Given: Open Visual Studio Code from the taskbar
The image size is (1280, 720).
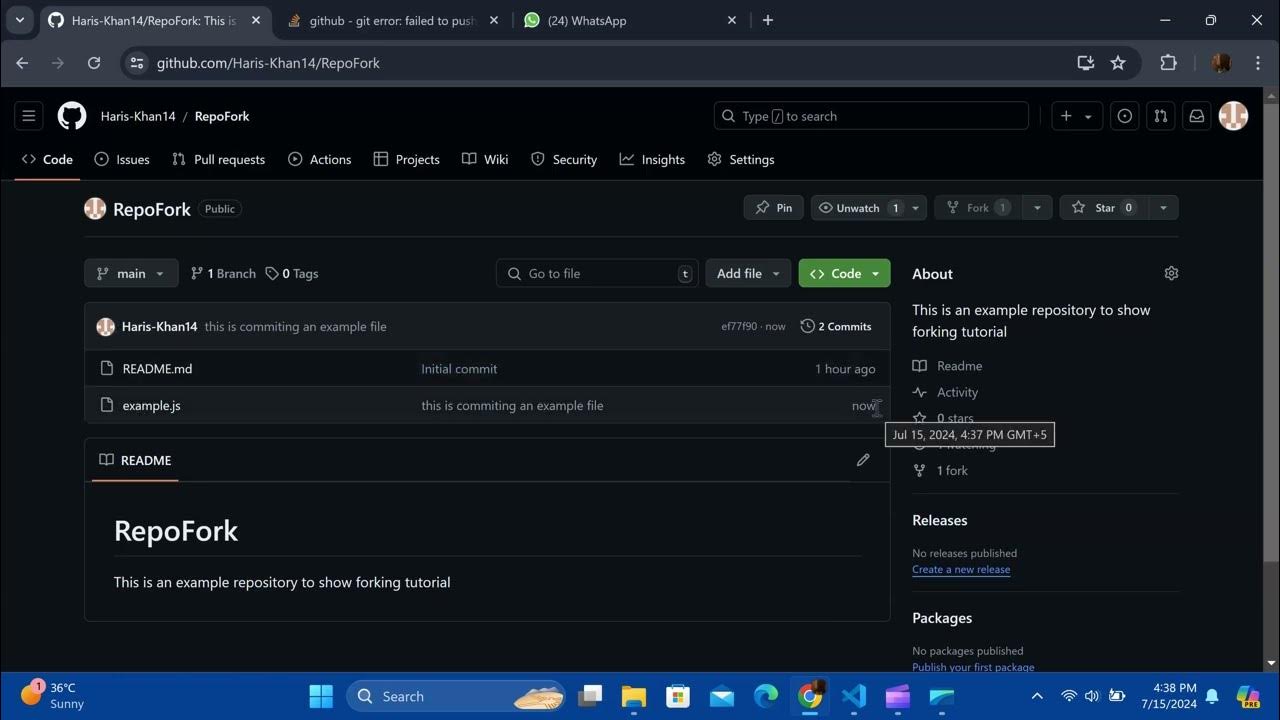Looking at the screenshot, I should coord(854,696).
